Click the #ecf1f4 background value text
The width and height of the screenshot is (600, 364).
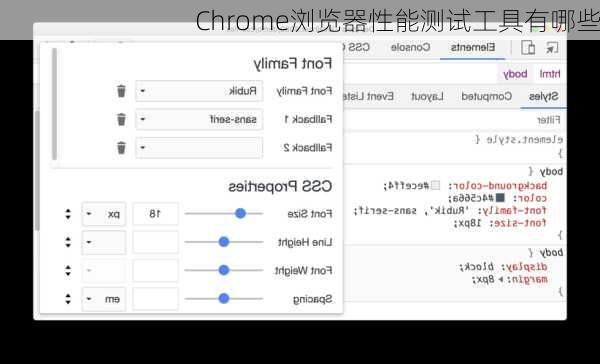click(x=408, y=186)
